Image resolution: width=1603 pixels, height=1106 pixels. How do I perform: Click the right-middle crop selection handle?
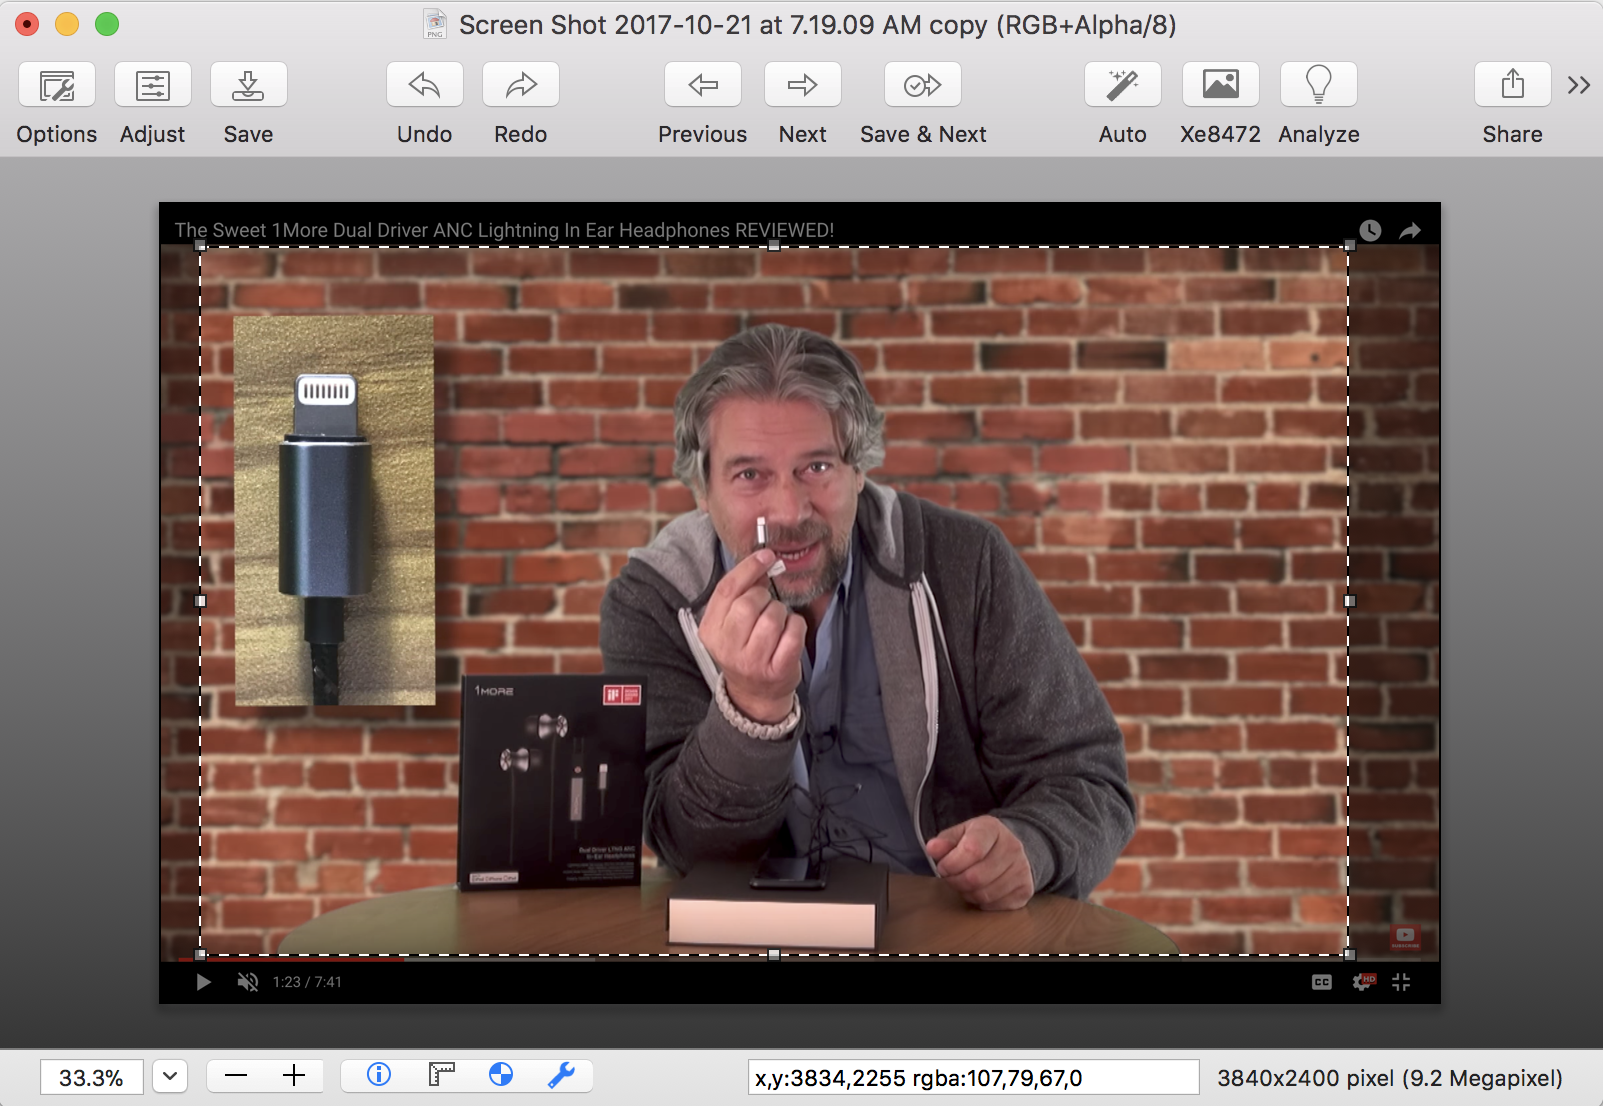(1349, 601)
